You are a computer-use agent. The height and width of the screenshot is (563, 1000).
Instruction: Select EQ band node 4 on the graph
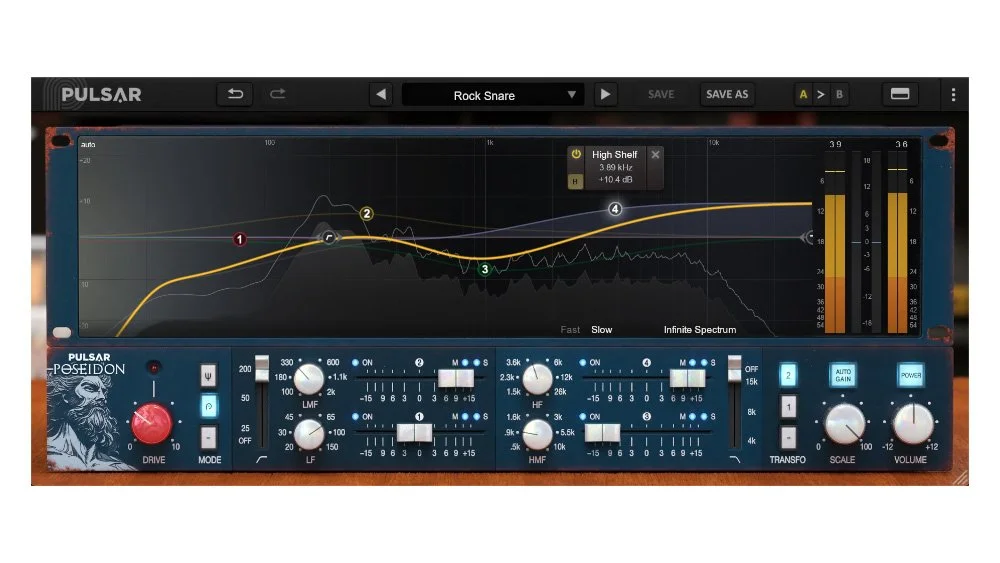pyautogui.click(x=615, y=209)
